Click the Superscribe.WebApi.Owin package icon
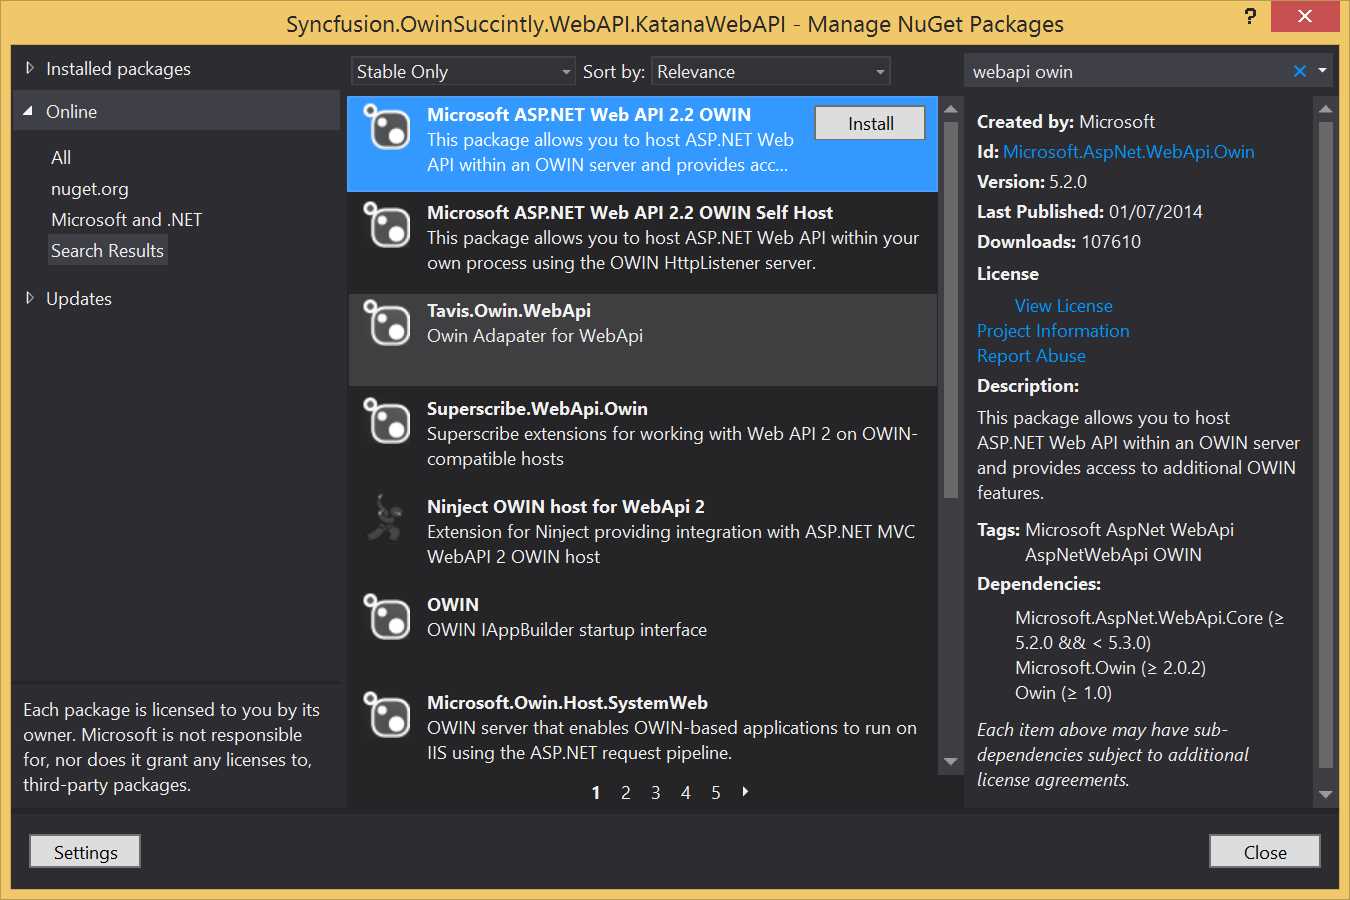This screenshot has height=900, width=1350. 387,421
